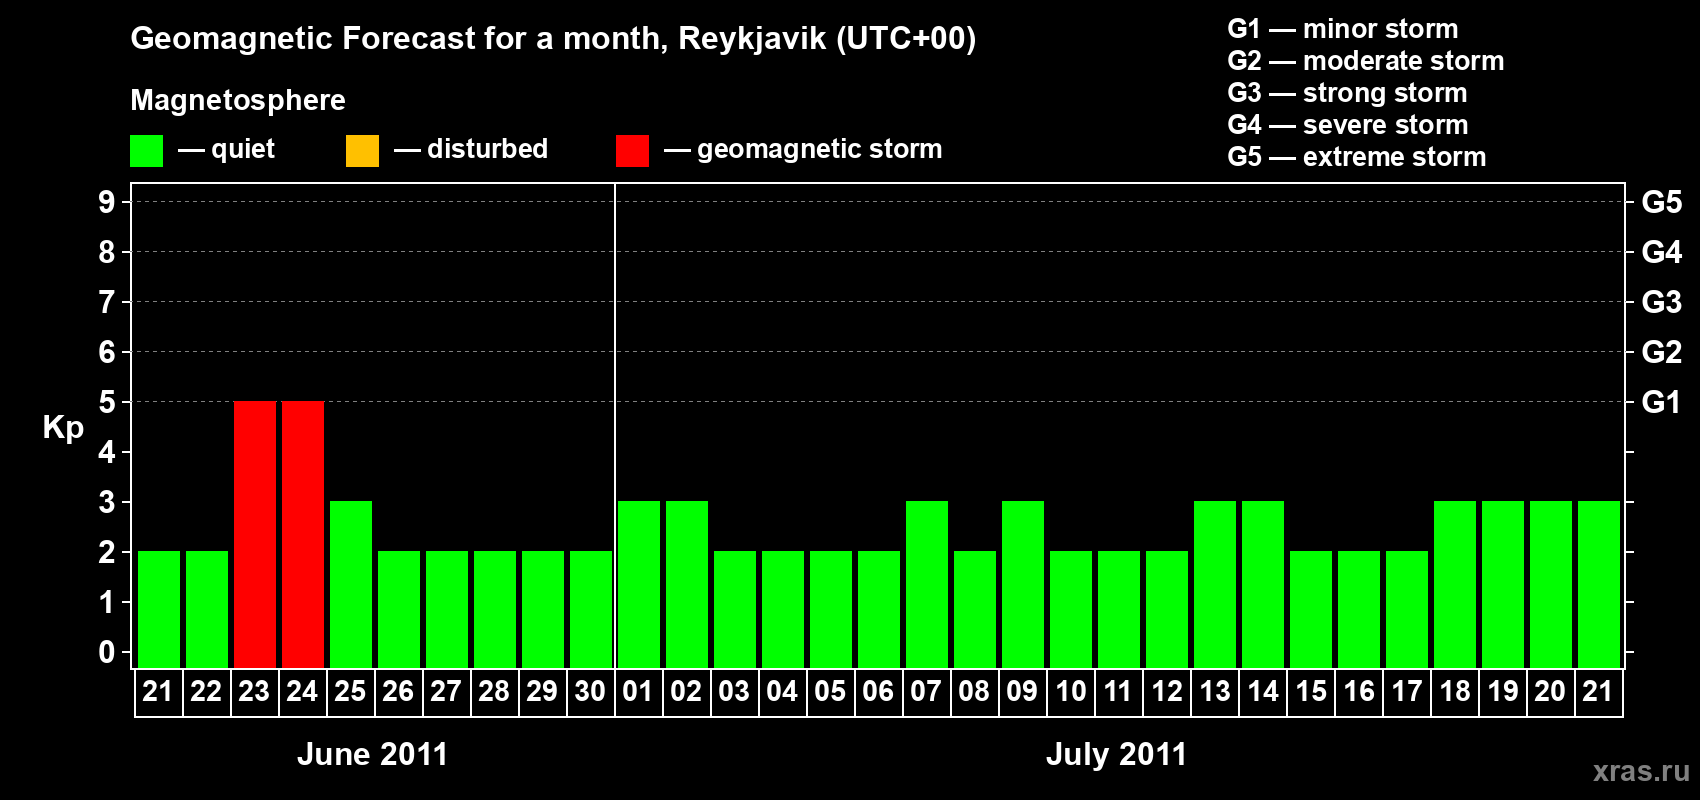Click the 'Magnetosphere' heading

(238, 100)
